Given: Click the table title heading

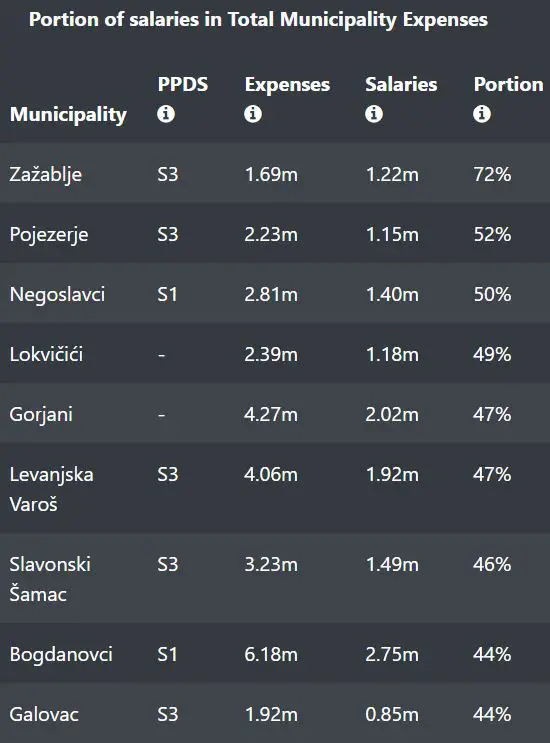Looking at the screenshot, I should (258, 20).
